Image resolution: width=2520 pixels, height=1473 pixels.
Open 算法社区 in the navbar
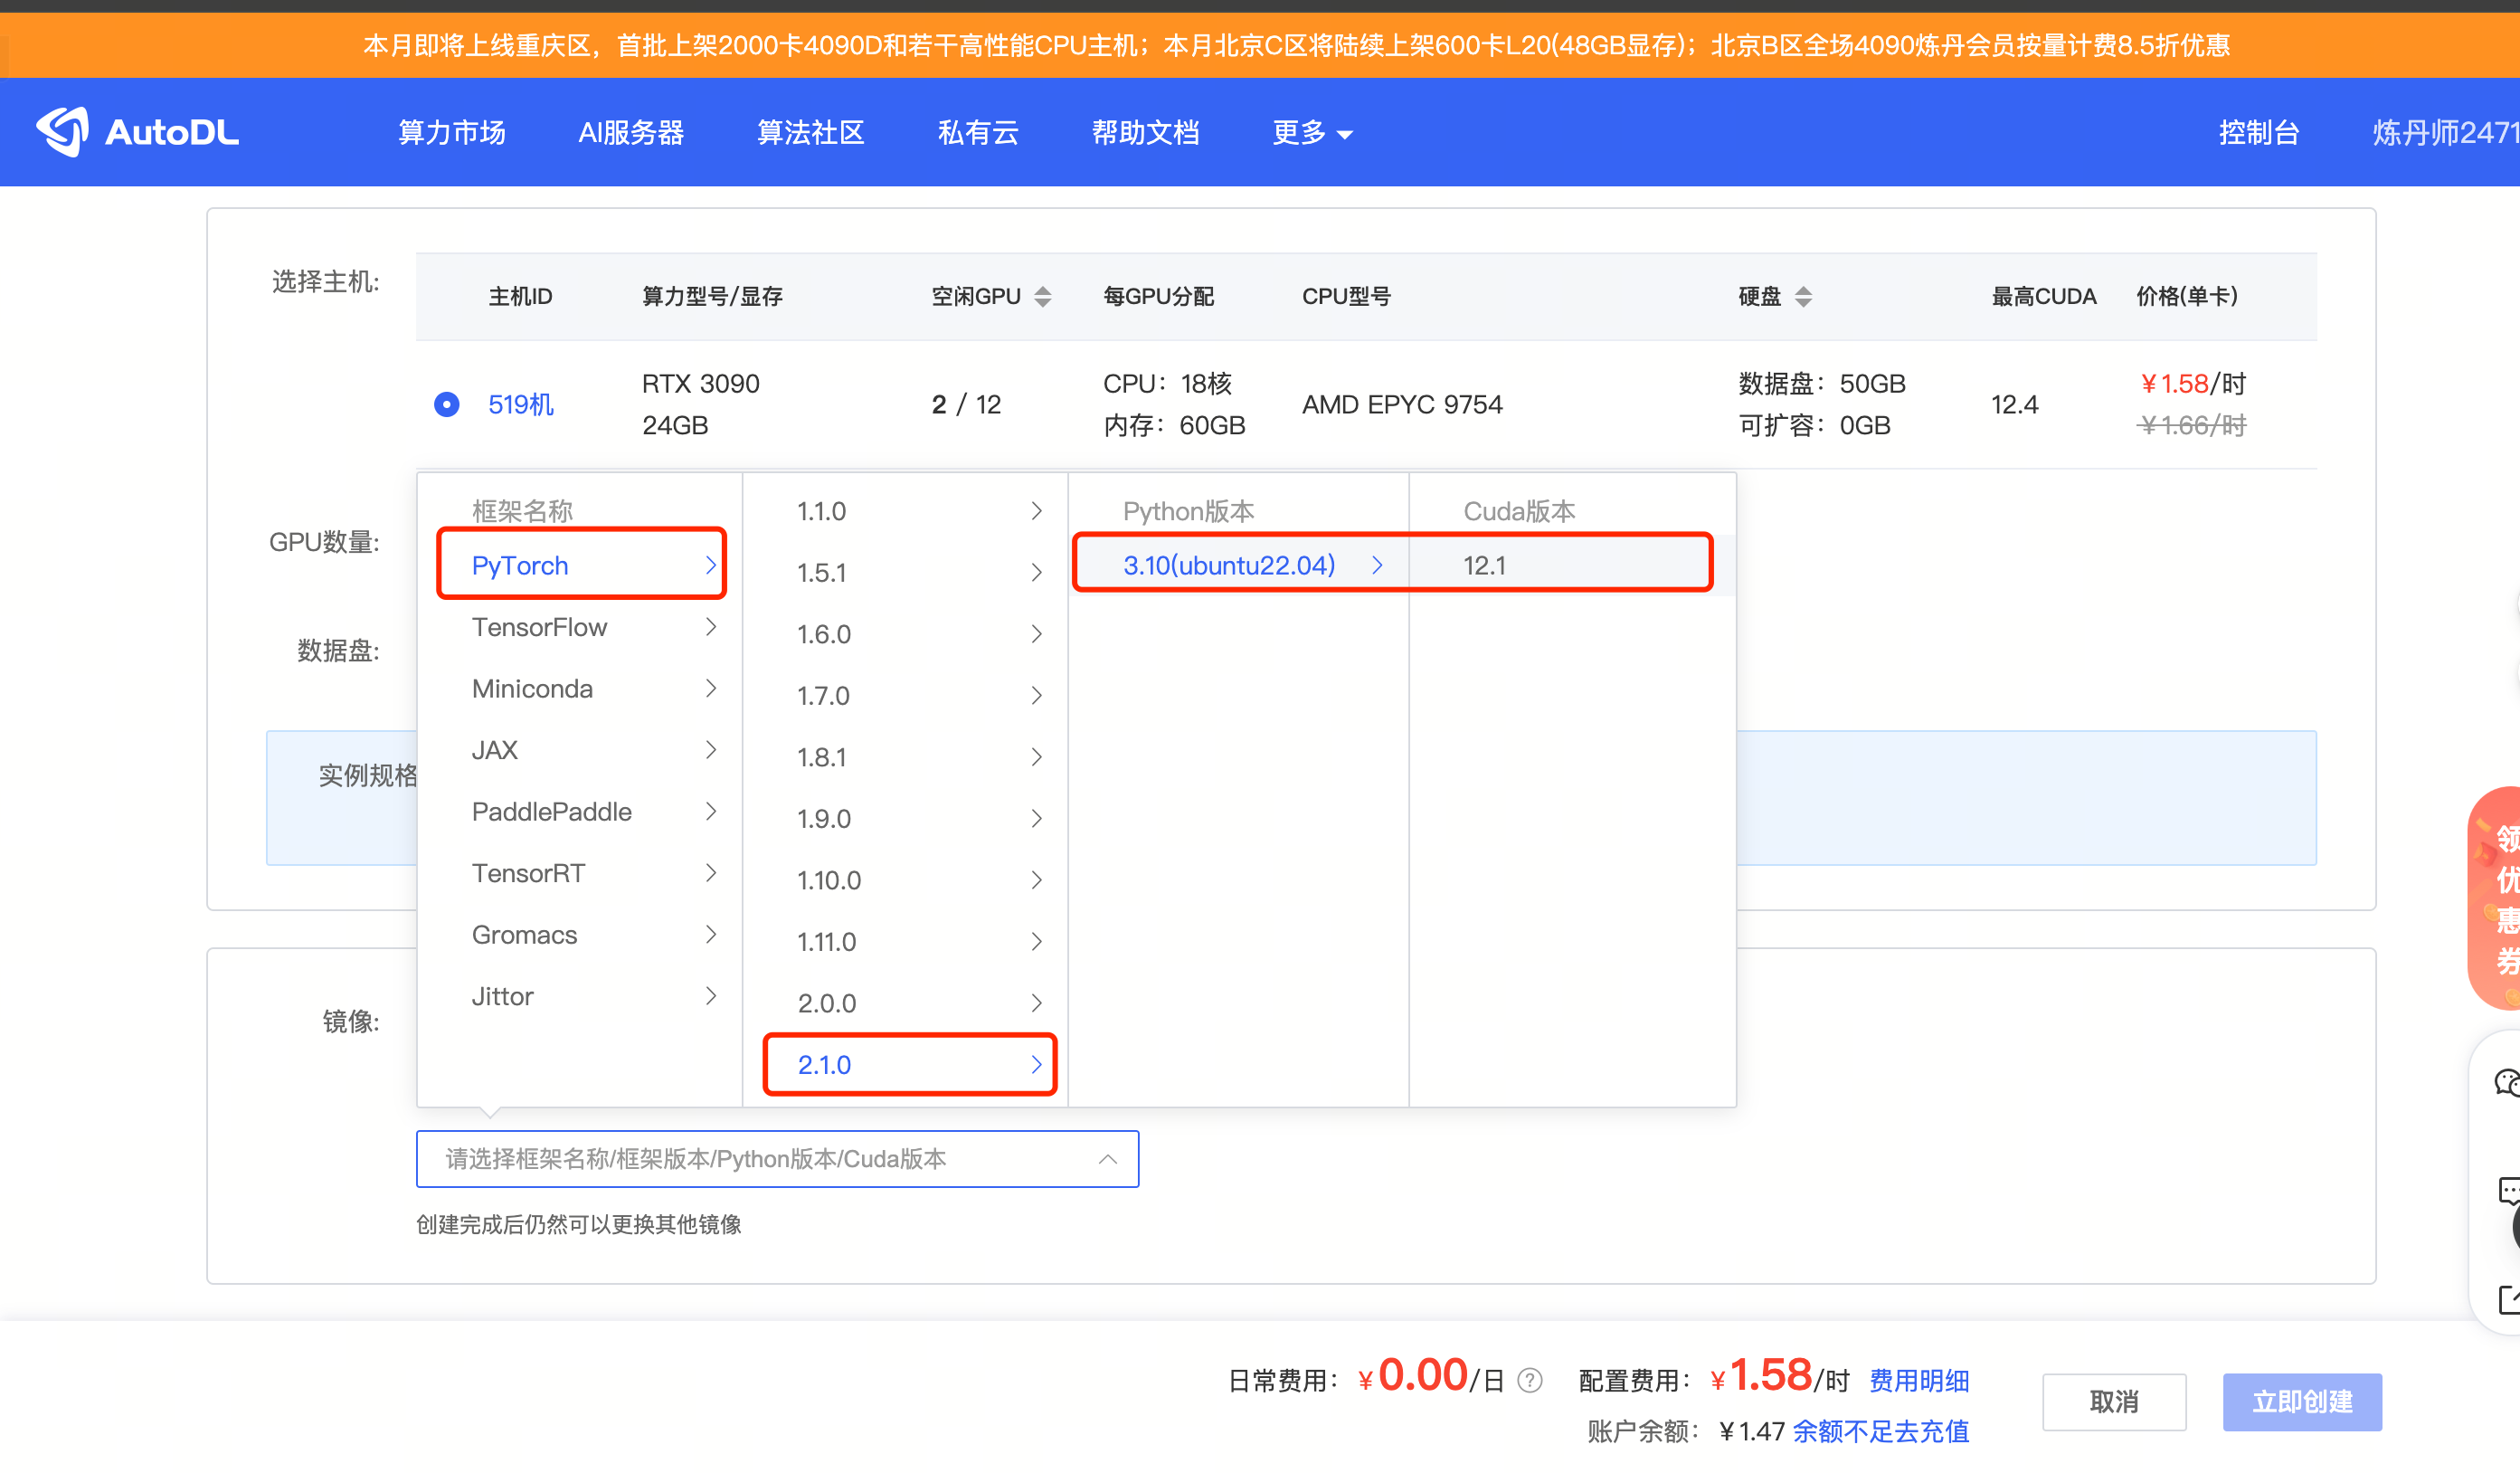click(810, 132)
